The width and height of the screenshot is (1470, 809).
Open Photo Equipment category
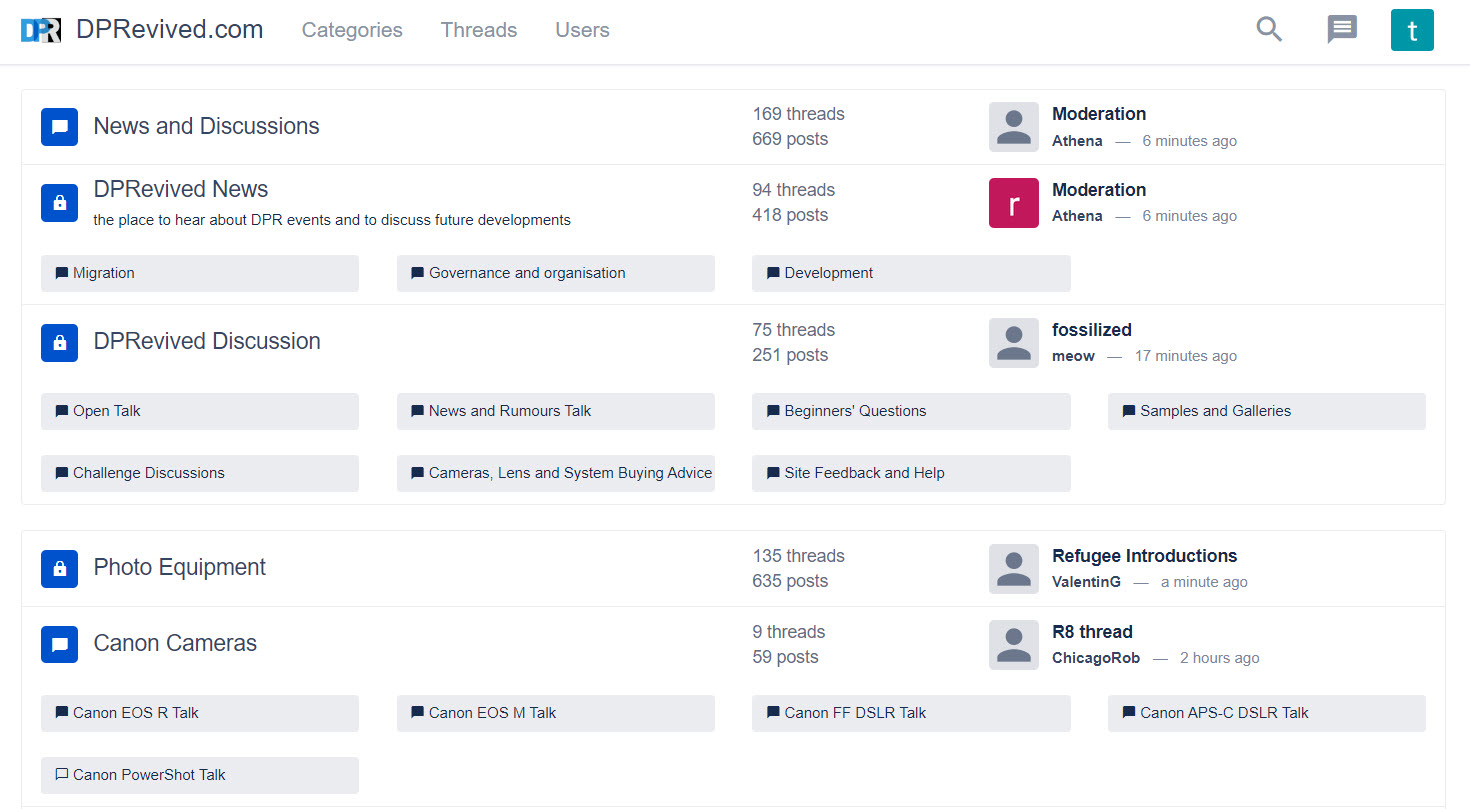[x=180, y=567]
